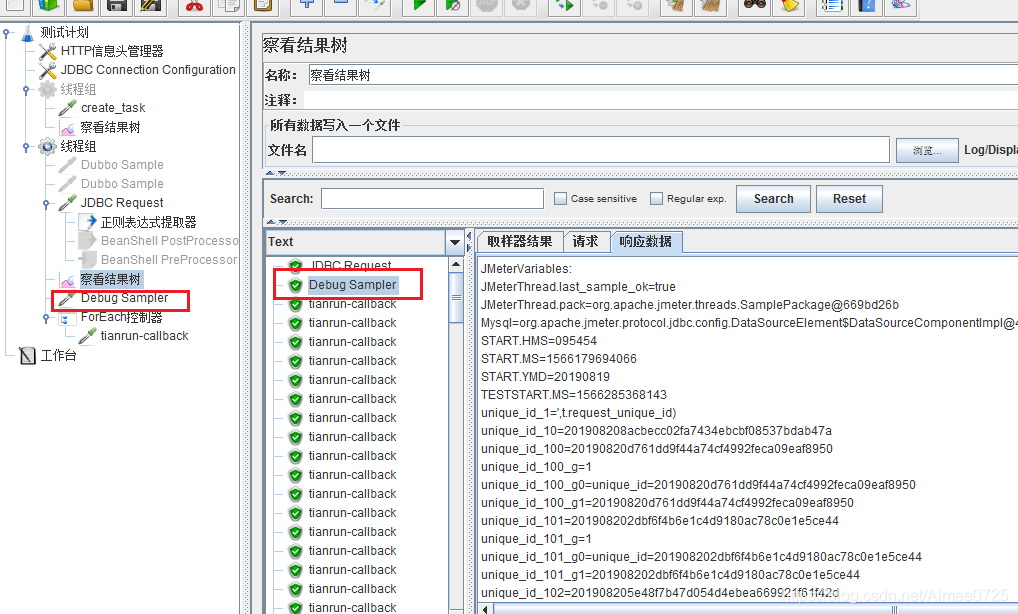1018x614 pixels.
Task: Click the 浏览... browse button
Action: [x=927, y=151]
